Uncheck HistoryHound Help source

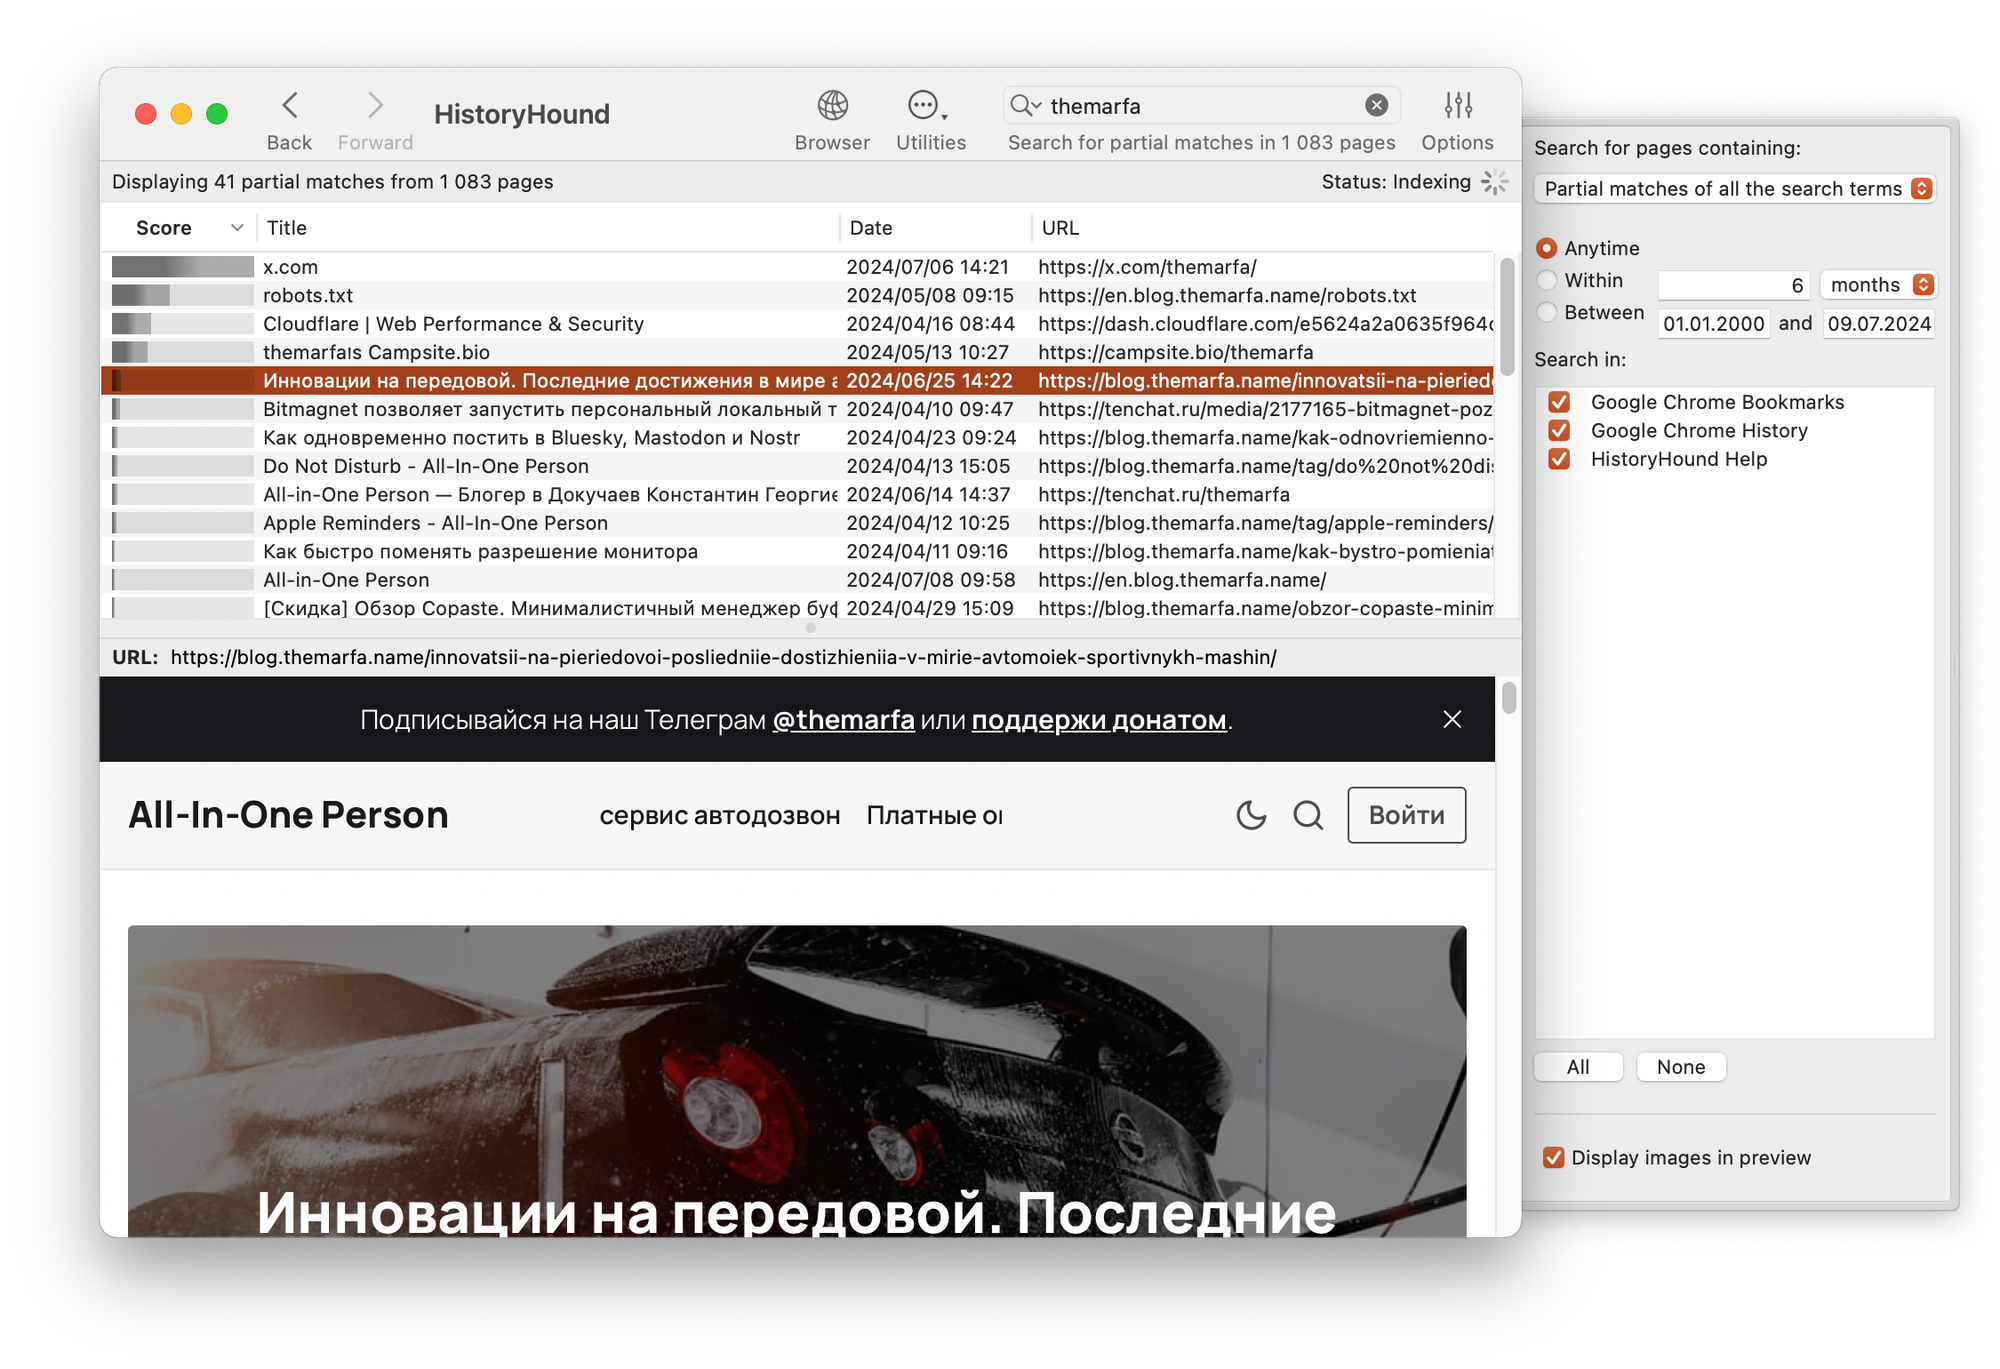[x=1558, y=459]
